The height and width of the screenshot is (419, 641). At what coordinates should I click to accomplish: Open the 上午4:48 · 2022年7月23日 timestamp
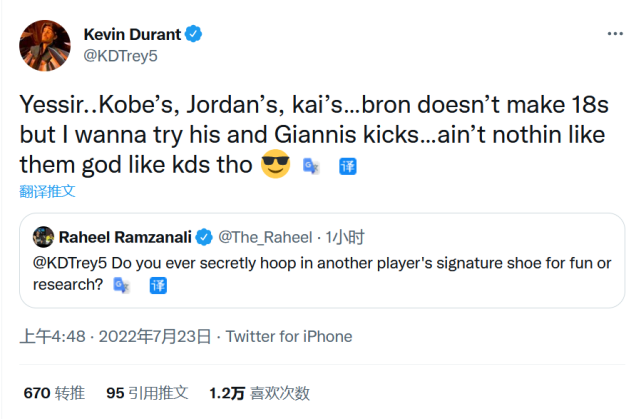pyautogui.click(x=116, y=336)
